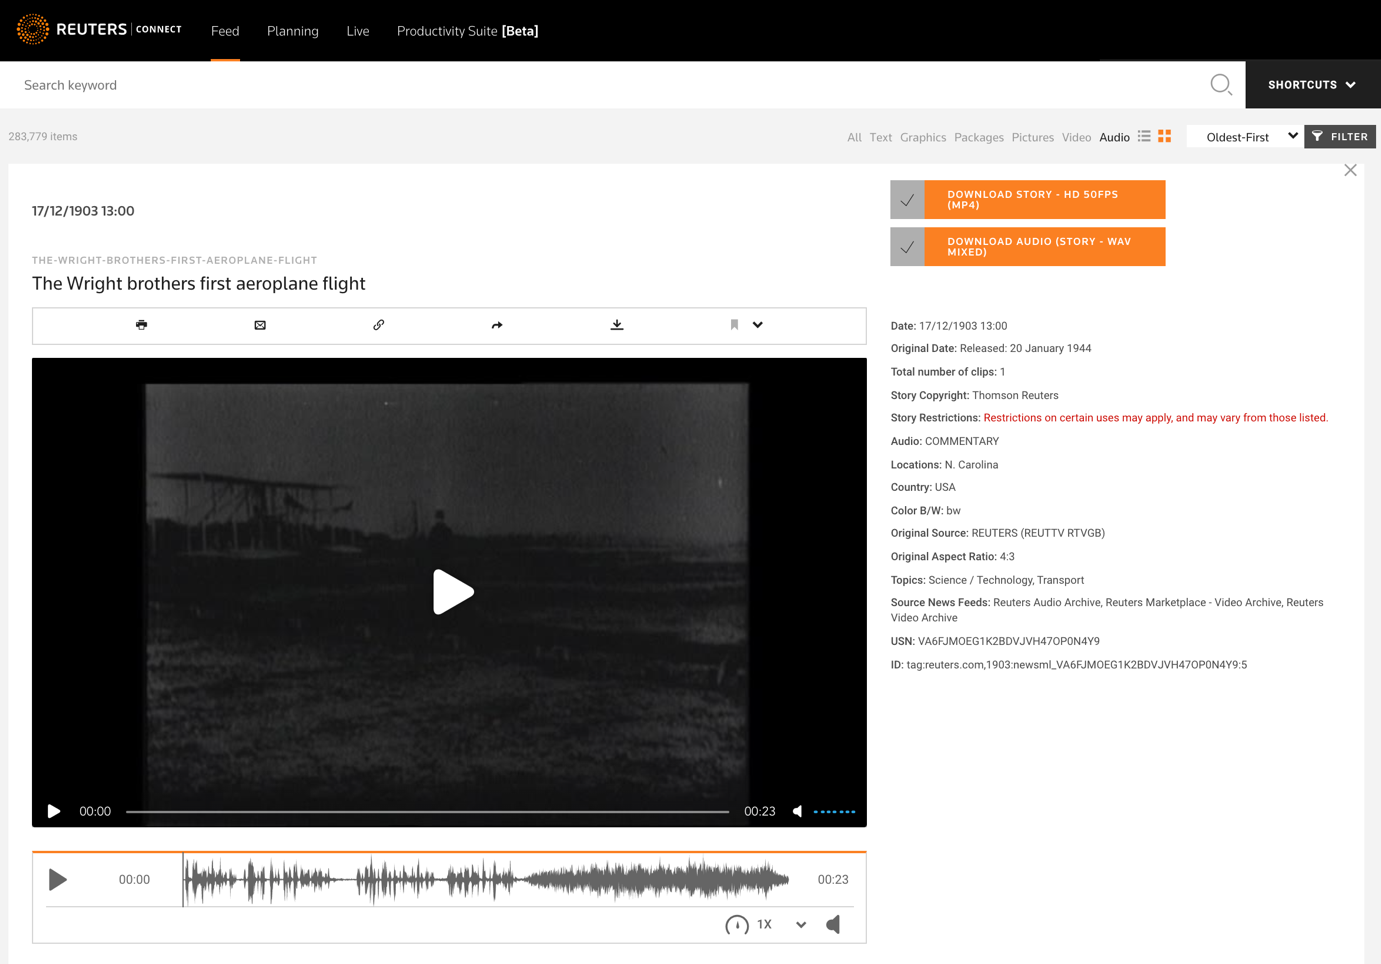Click the forward/share arrow icon

[497, 325]
